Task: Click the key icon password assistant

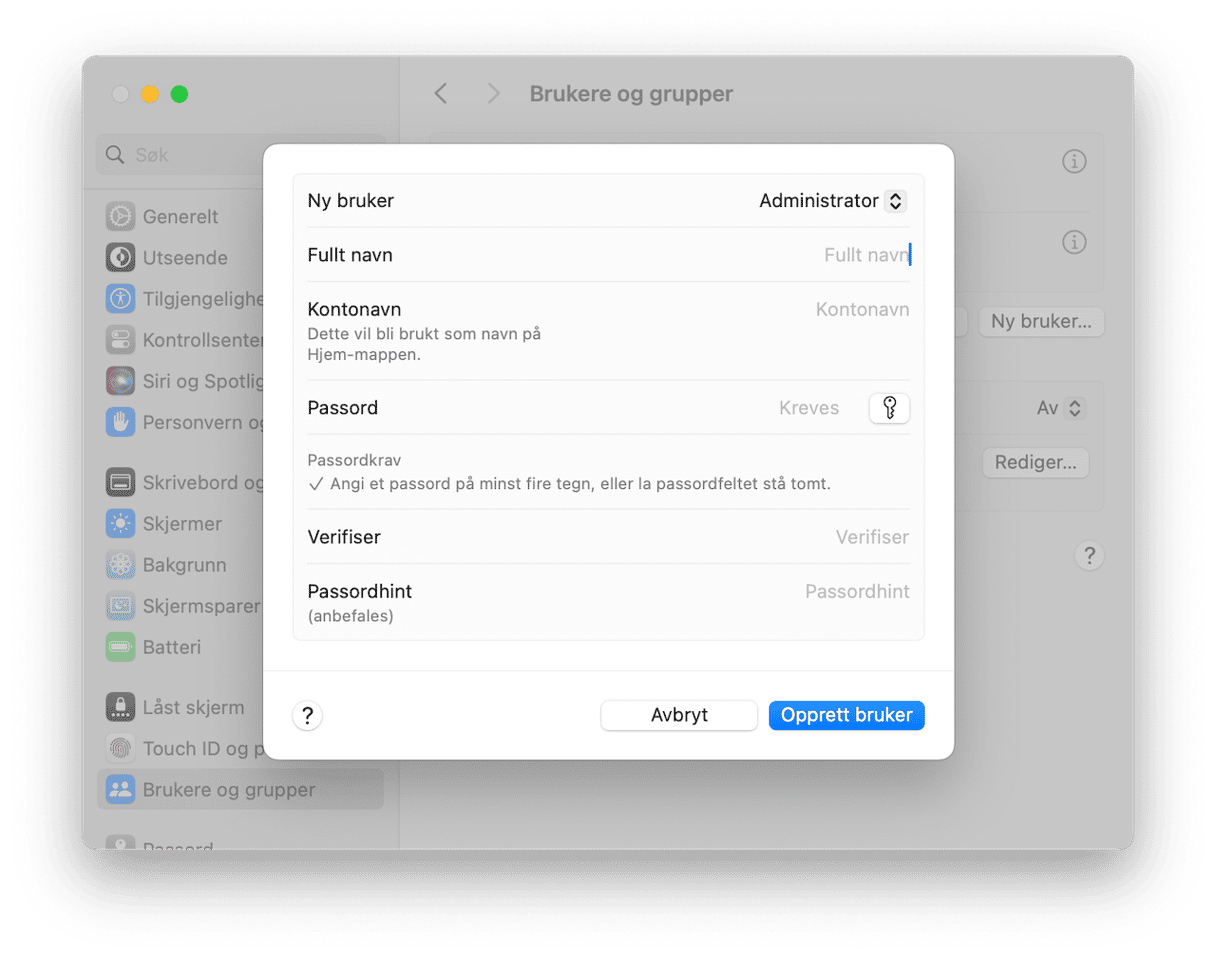Action: click(889, 408)
